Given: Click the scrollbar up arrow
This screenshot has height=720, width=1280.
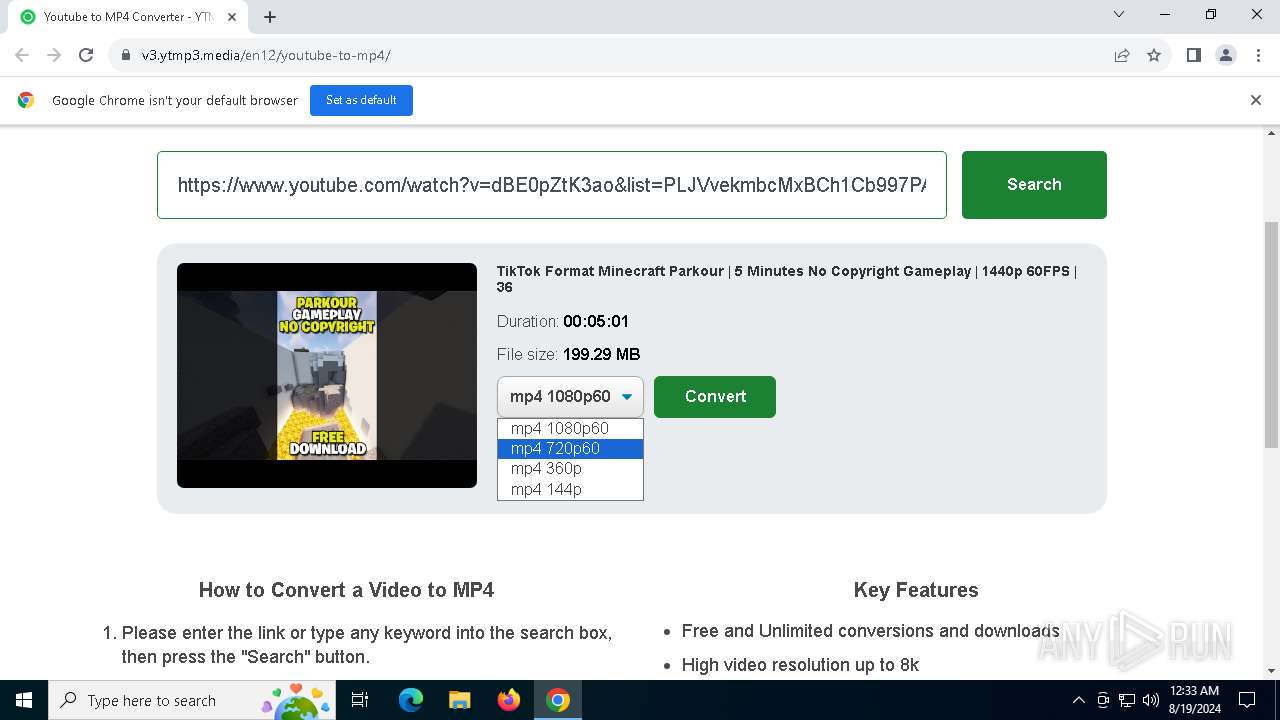Looking at the screenshot, I should pyautogui.click(x=1271, y=133).
